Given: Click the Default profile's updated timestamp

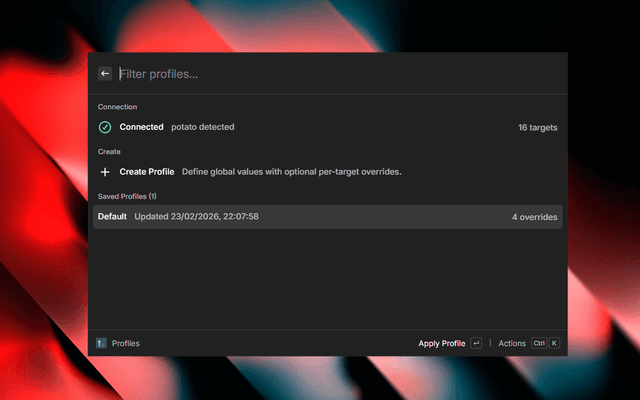Looking at the screenshot, I should (197, 217).
